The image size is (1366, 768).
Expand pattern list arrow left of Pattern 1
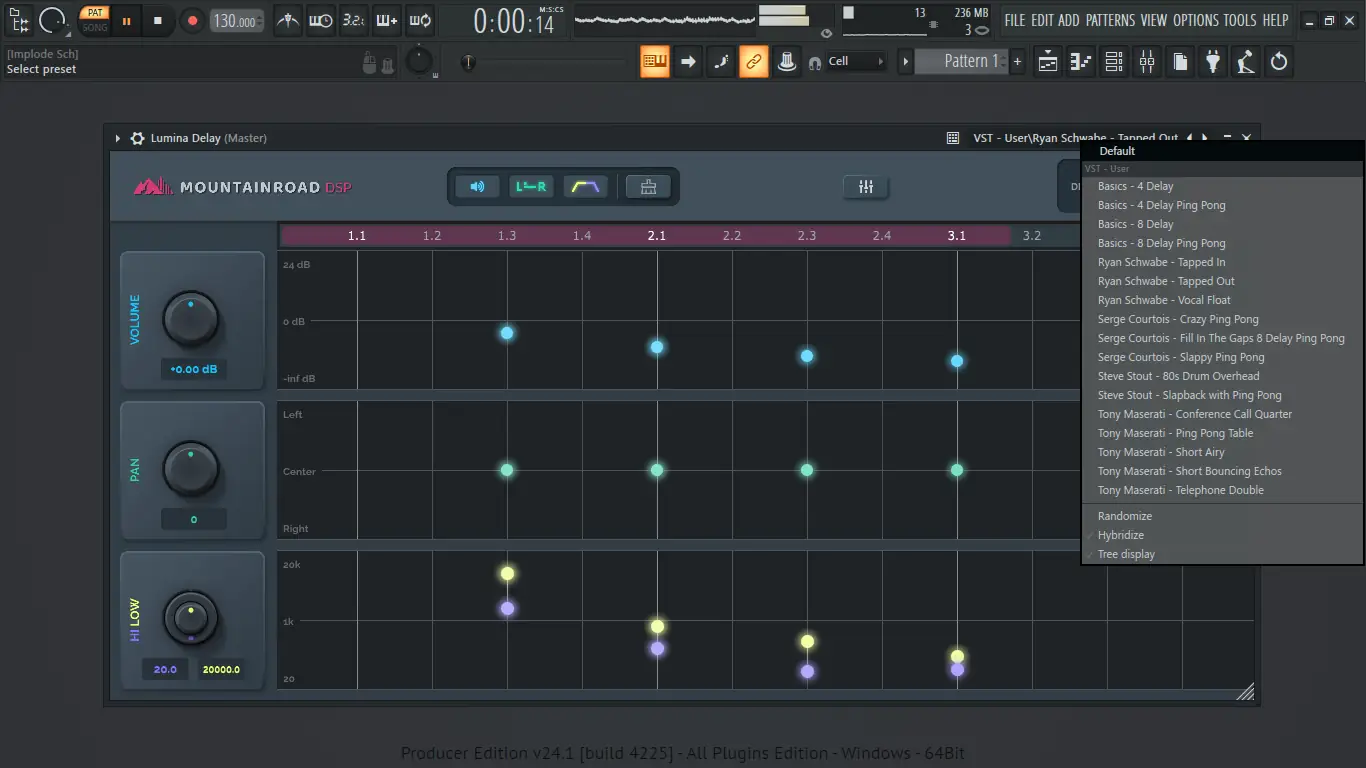click(906, 61)
